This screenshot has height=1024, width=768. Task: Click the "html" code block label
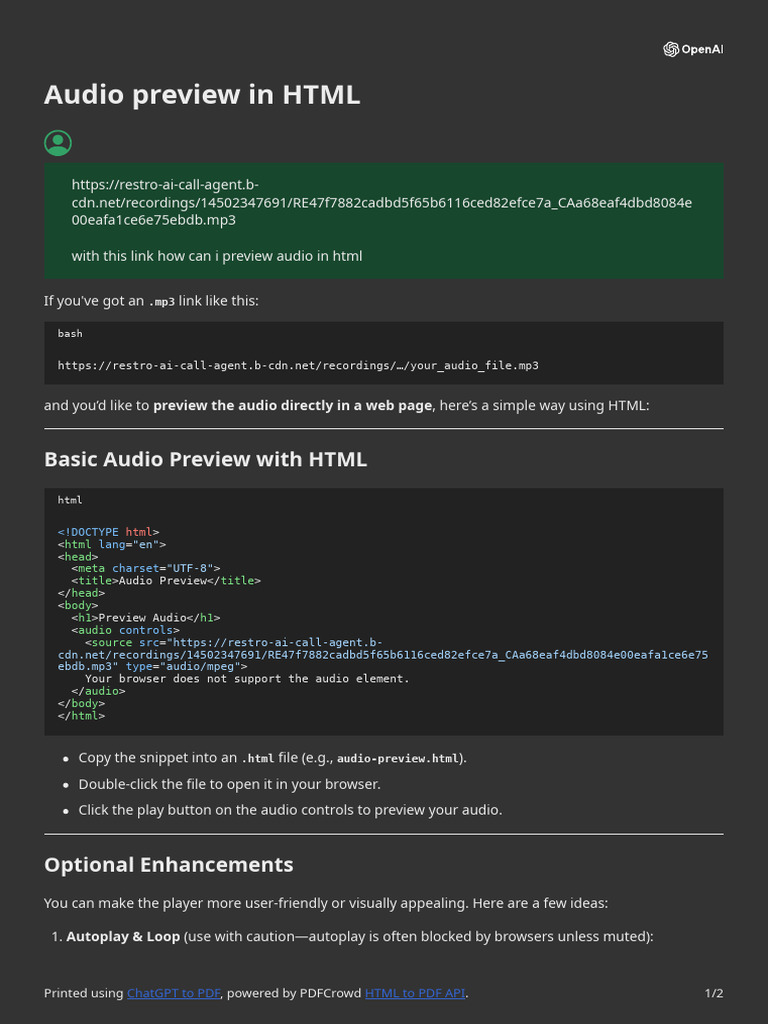pos(70,499)
